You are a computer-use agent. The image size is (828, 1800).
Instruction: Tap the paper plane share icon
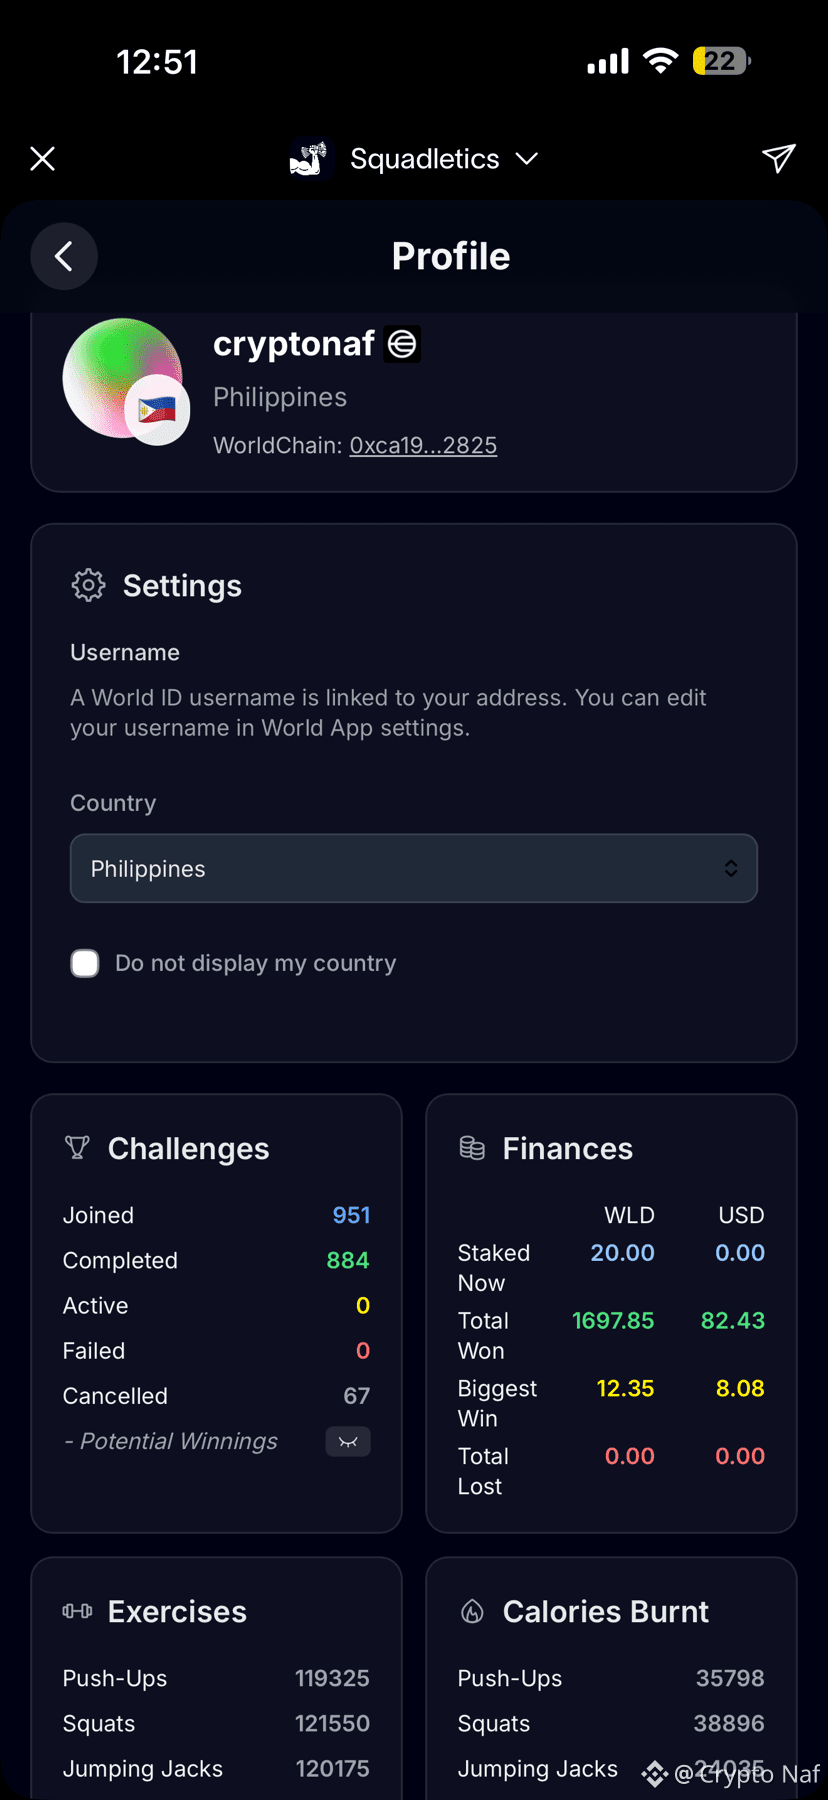(x=778, y=158)
